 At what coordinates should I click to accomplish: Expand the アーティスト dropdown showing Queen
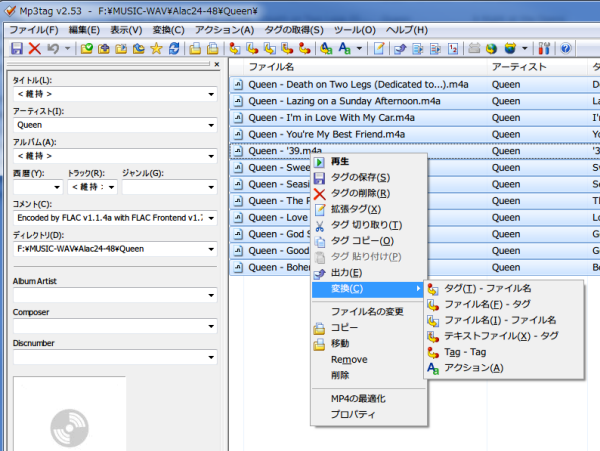(x=212, y=125)
